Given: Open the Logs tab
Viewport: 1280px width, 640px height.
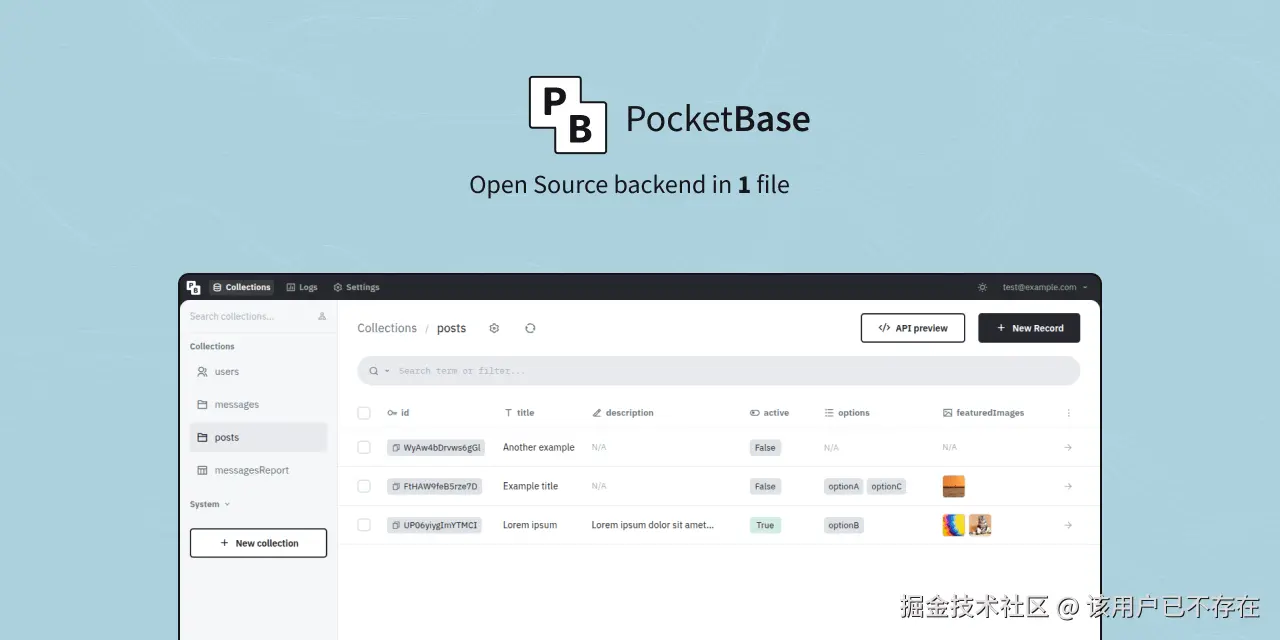Looking at the screenshot, I should (302, 287).
